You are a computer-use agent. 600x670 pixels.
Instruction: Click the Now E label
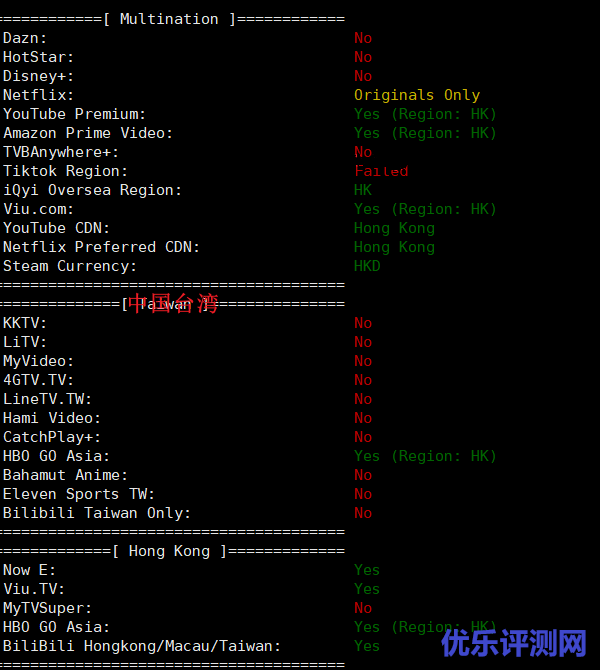30,570
